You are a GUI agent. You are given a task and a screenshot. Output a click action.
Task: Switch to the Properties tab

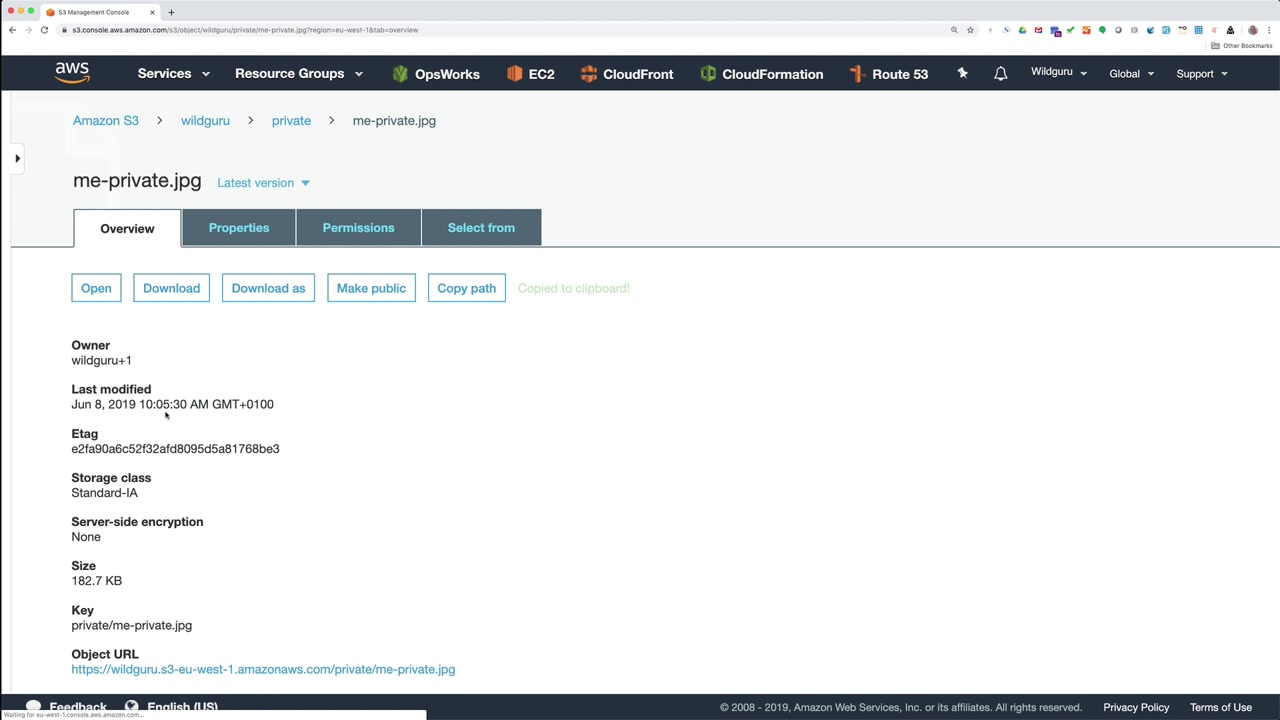239,227
